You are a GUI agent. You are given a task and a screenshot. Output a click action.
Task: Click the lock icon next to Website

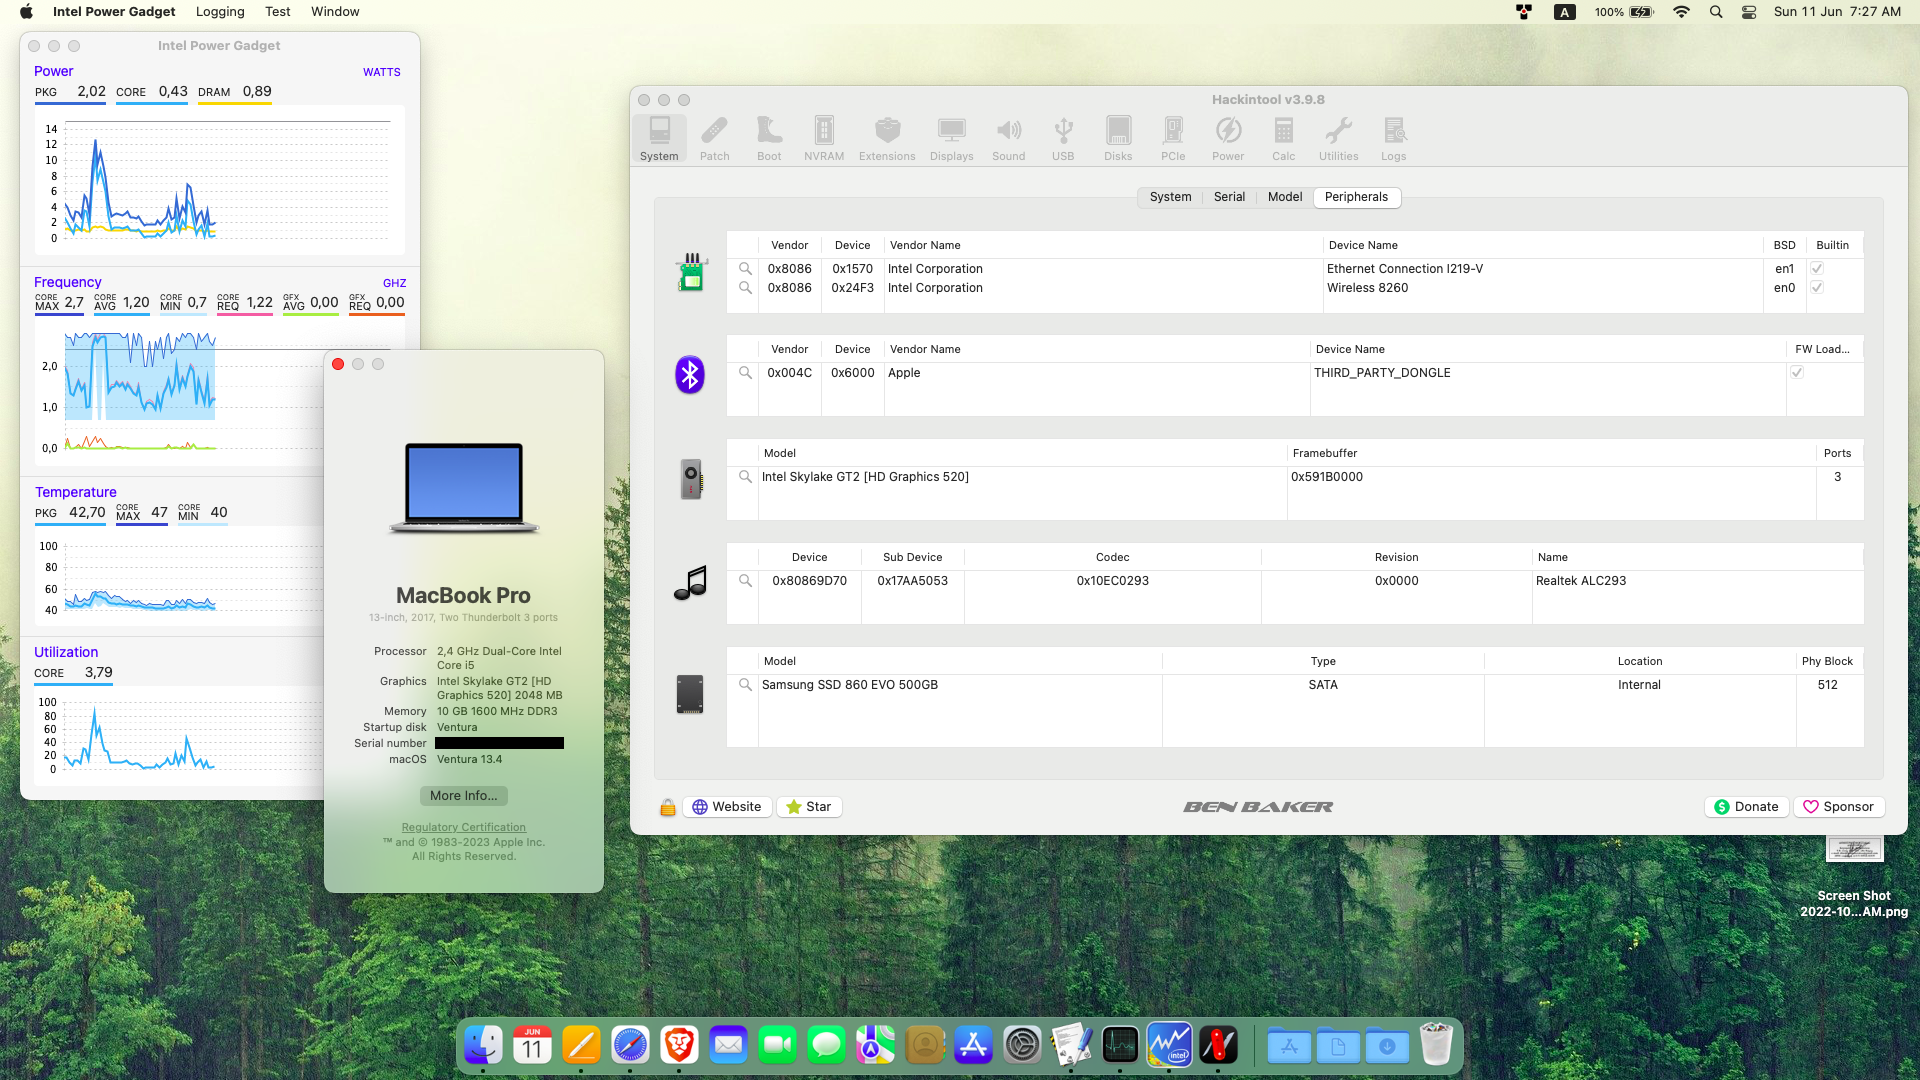point(668,808)
